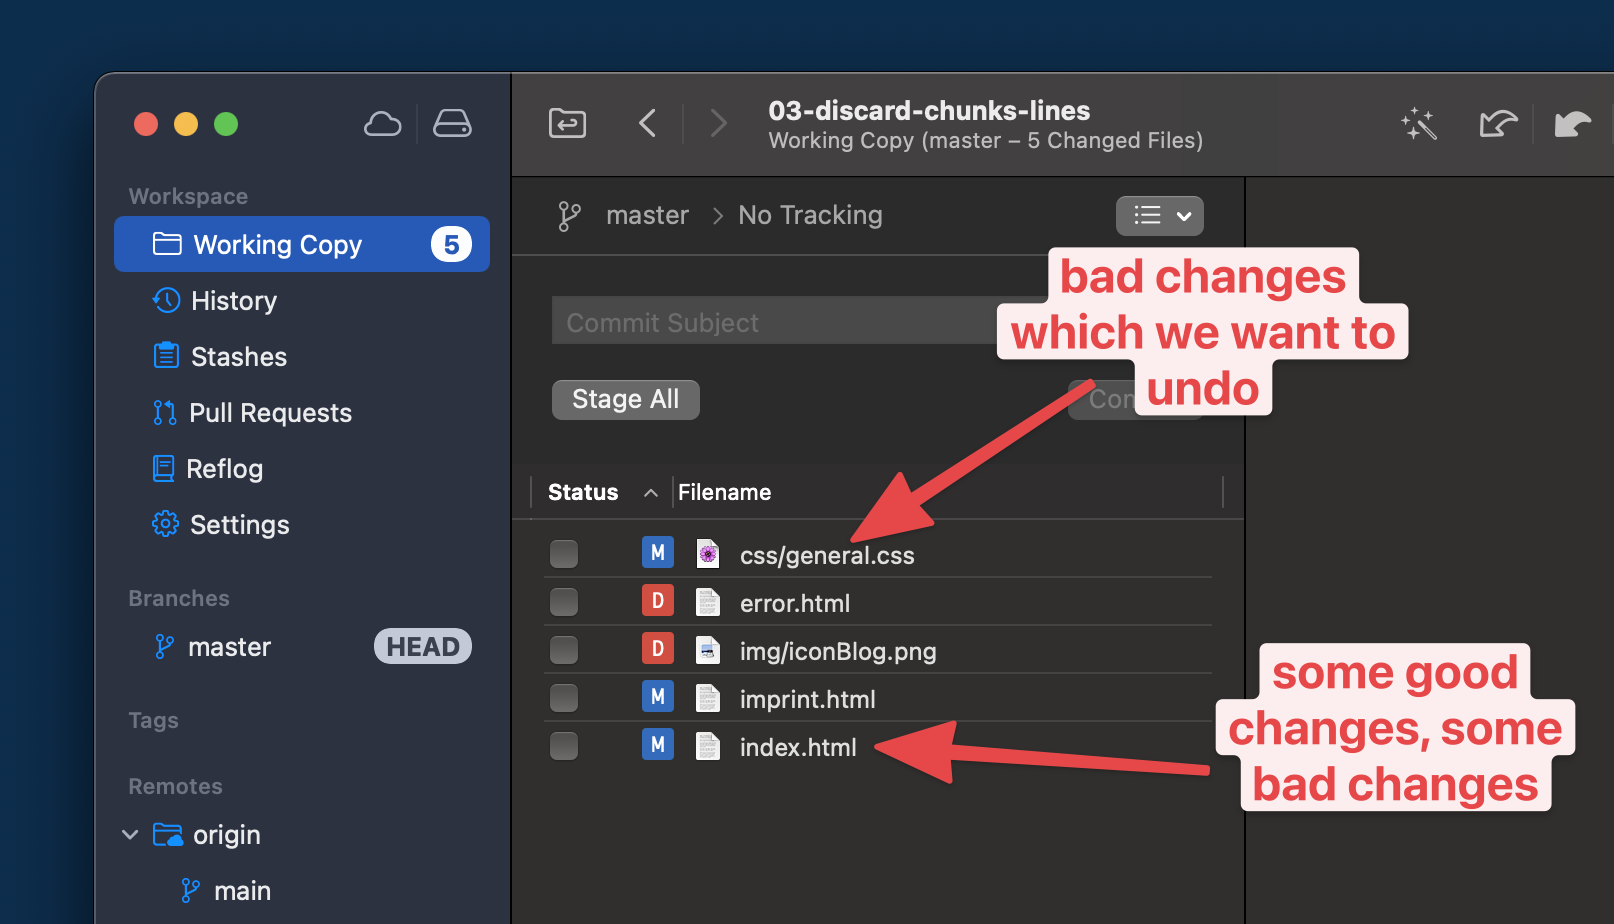Viewport: 1614px width, 924px height.
Task: Open Quick Actions with the magic wand icon
Action: click(1419, 123)
